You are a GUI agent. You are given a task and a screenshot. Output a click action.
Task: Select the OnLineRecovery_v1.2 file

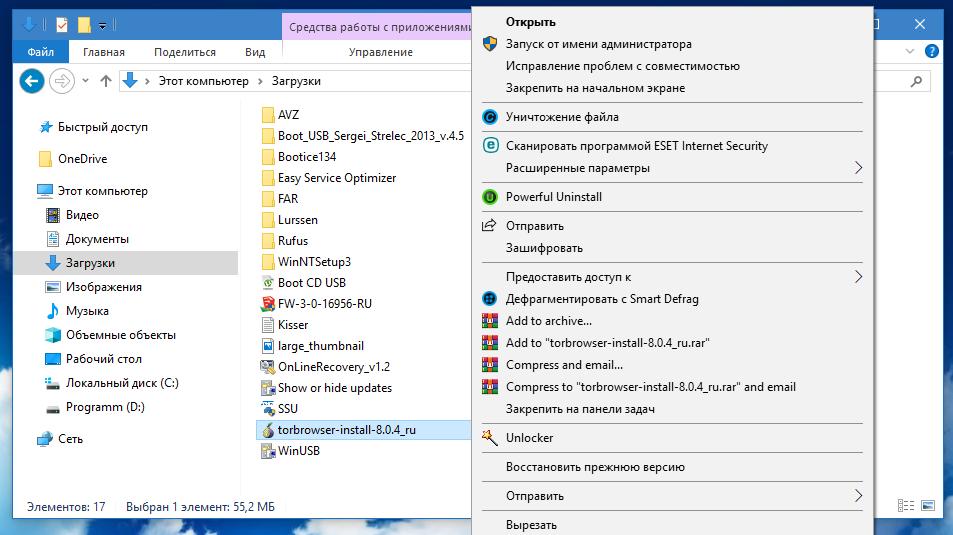(x=334, y=367)
